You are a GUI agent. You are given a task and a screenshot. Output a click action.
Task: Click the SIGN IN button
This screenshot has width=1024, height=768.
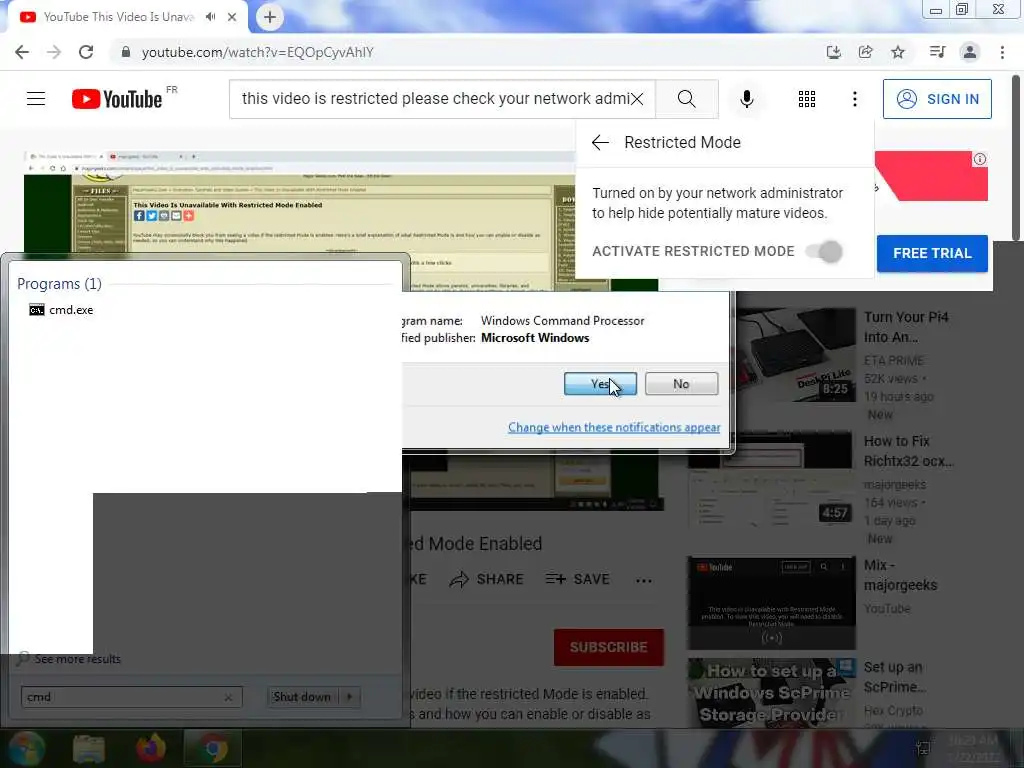pyautogui.click(x=937, y=99)
